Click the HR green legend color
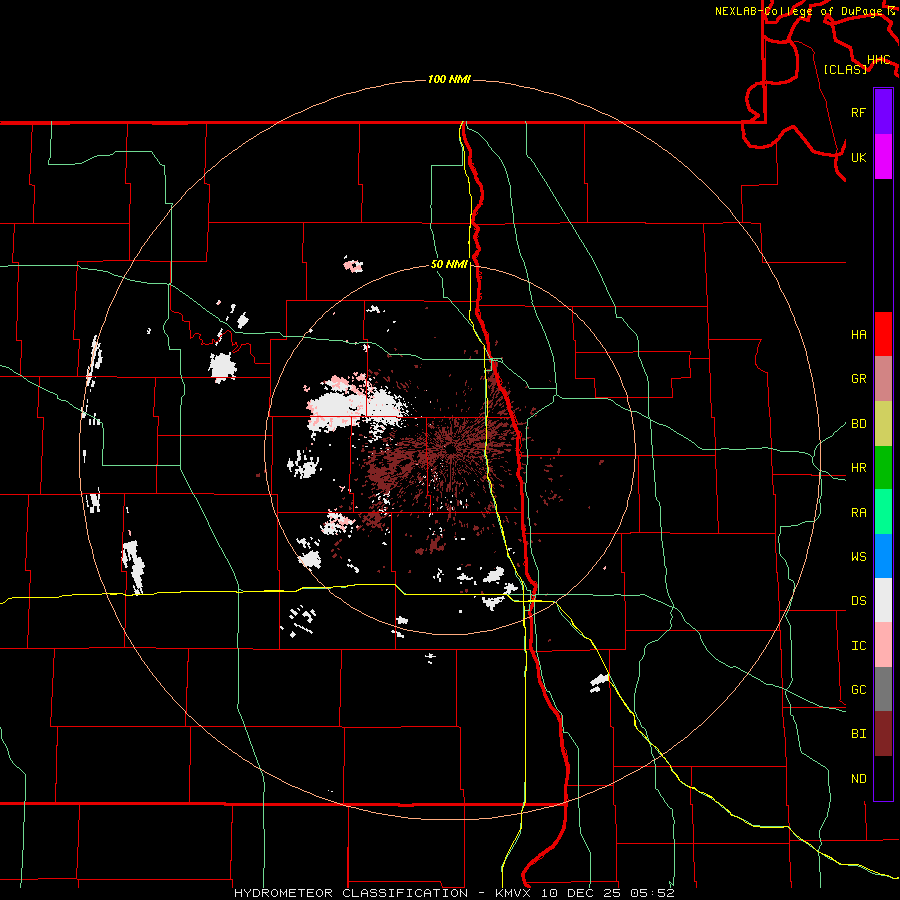The image size is (900, 900). tap(883, 468)
